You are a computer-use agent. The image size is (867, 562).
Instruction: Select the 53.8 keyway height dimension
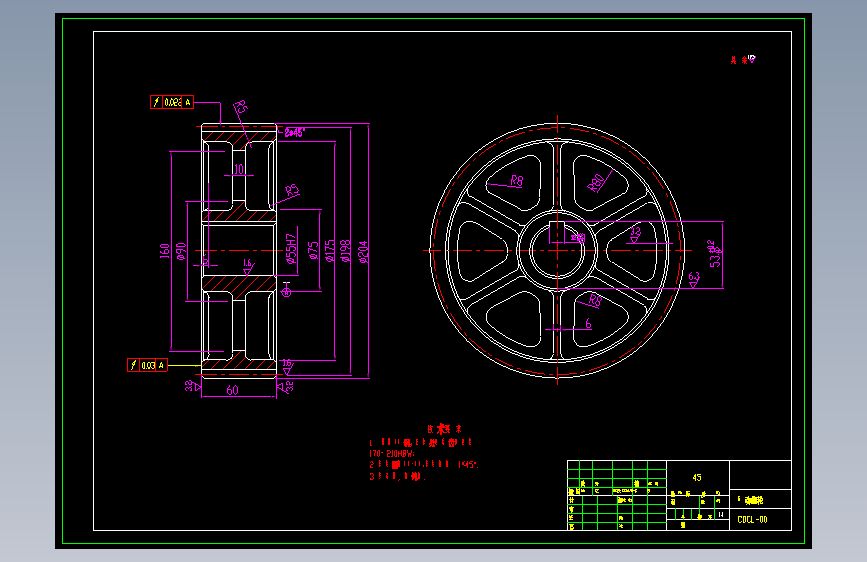715,254
